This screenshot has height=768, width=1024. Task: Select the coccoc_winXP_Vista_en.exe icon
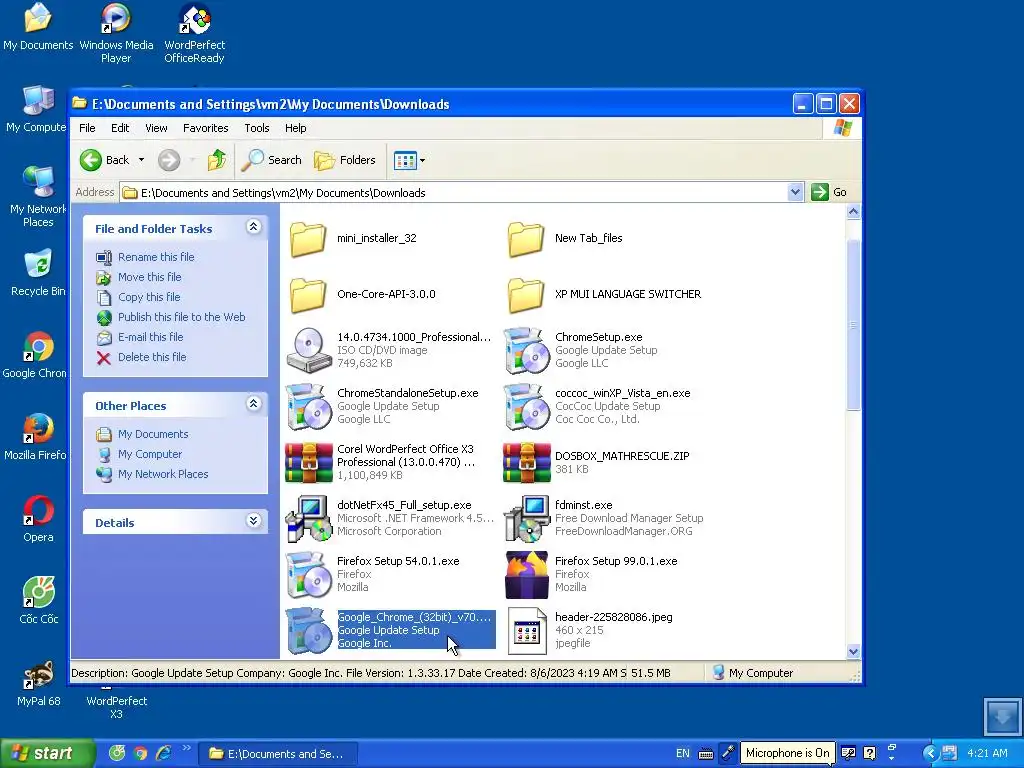(526, 406)
